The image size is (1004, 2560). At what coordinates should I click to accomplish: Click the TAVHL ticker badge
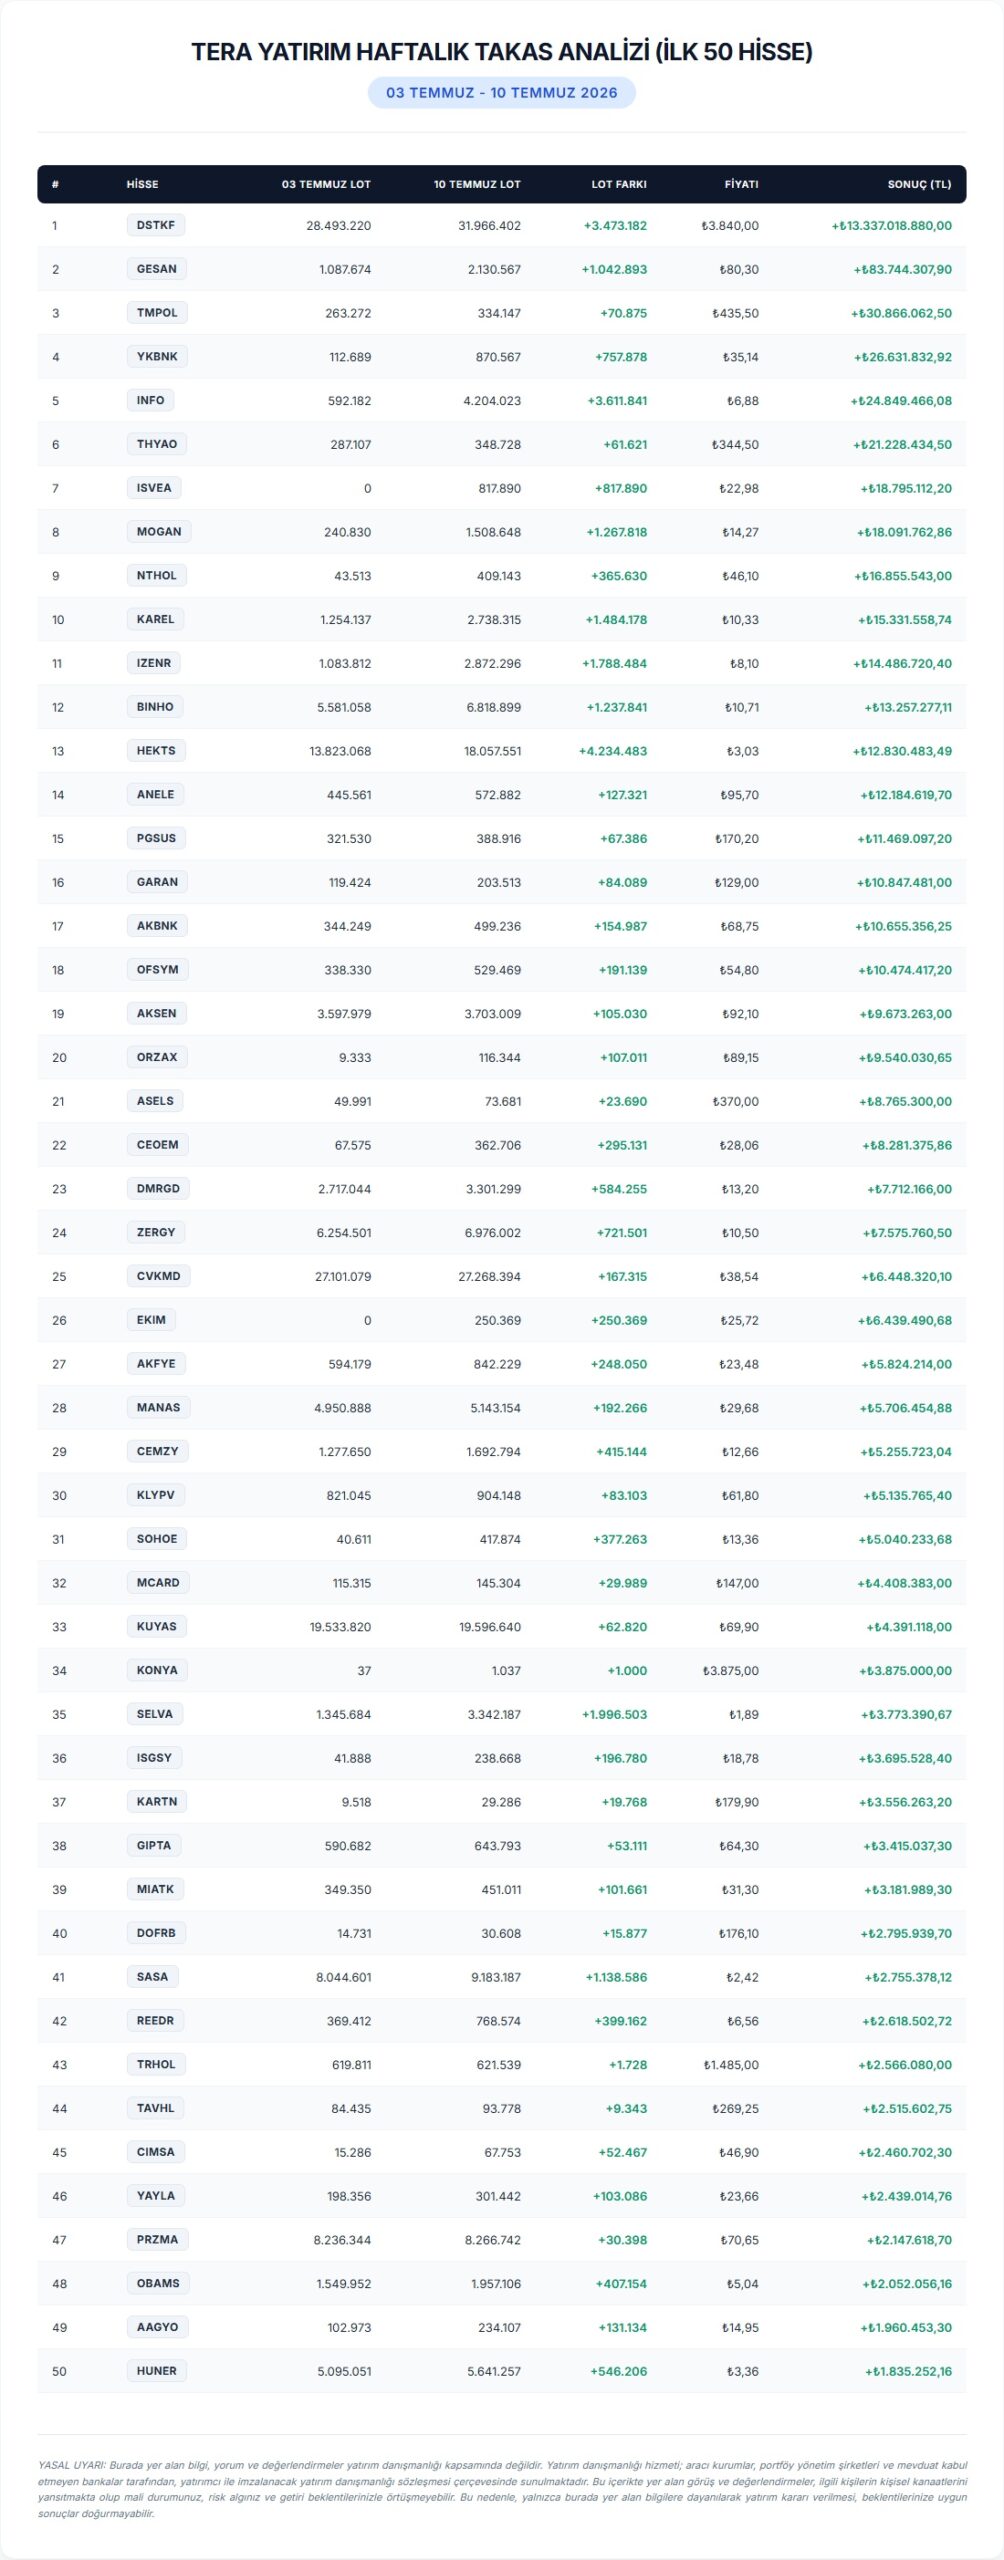click(x=155, y=2108)
